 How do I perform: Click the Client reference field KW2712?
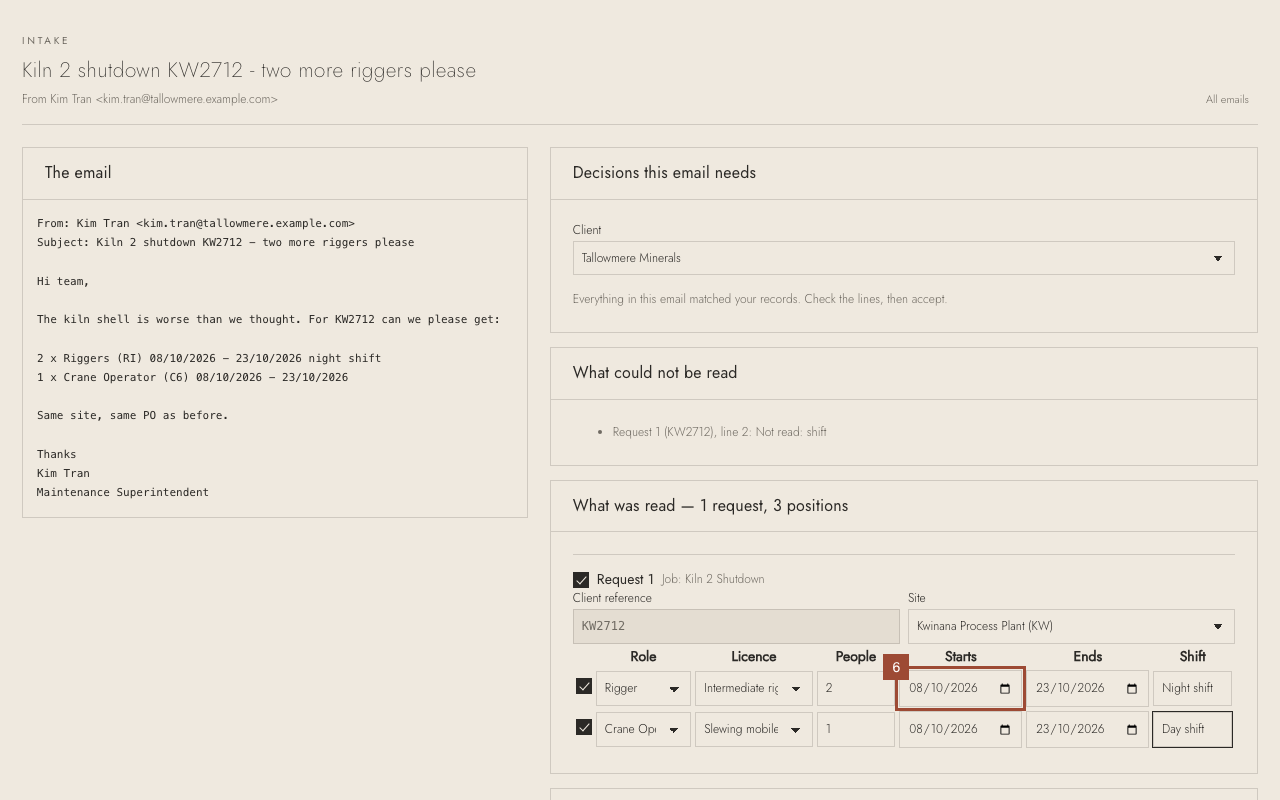[x=736, y=626]
